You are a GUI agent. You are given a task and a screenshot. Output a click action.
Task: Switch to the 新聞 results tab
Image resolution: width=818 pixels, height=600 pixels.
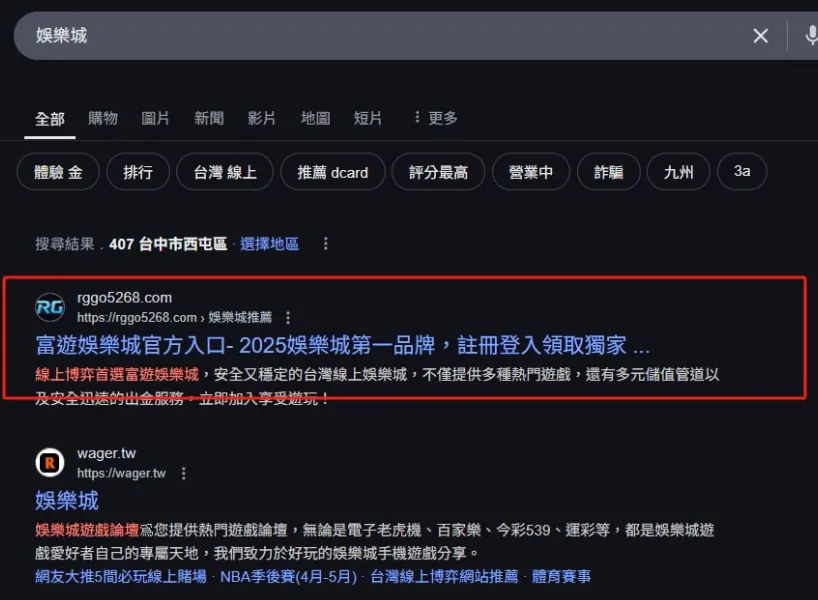click(x=208, y=117)
